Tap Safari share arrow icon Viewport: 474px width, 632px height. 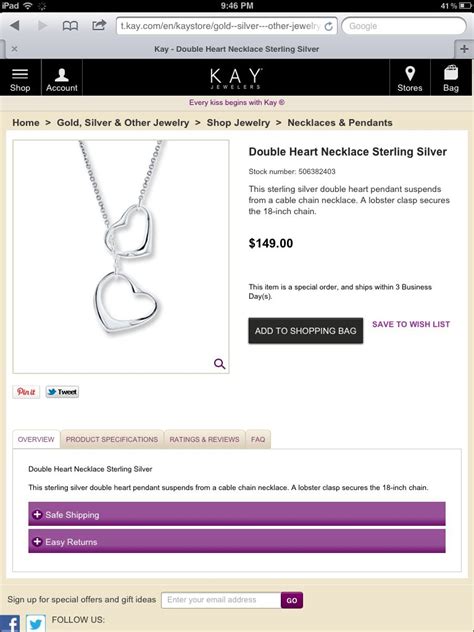(99, 25)
